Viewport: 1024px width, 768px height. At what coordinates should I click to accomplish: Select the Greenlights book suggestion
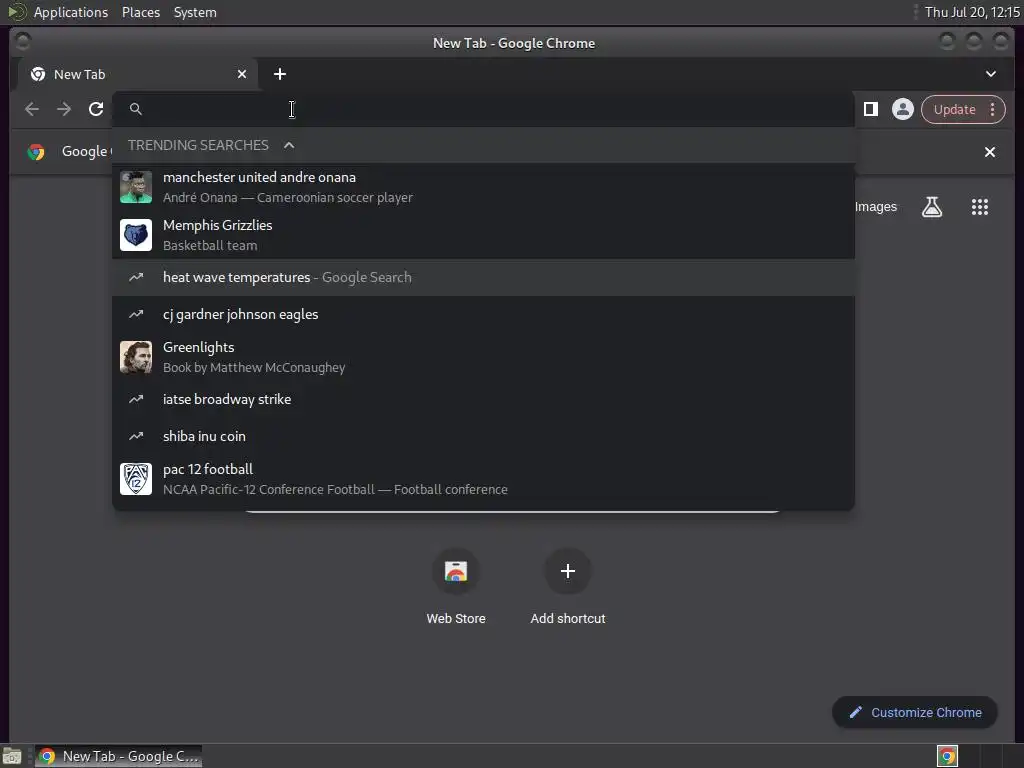pos(483,357)
